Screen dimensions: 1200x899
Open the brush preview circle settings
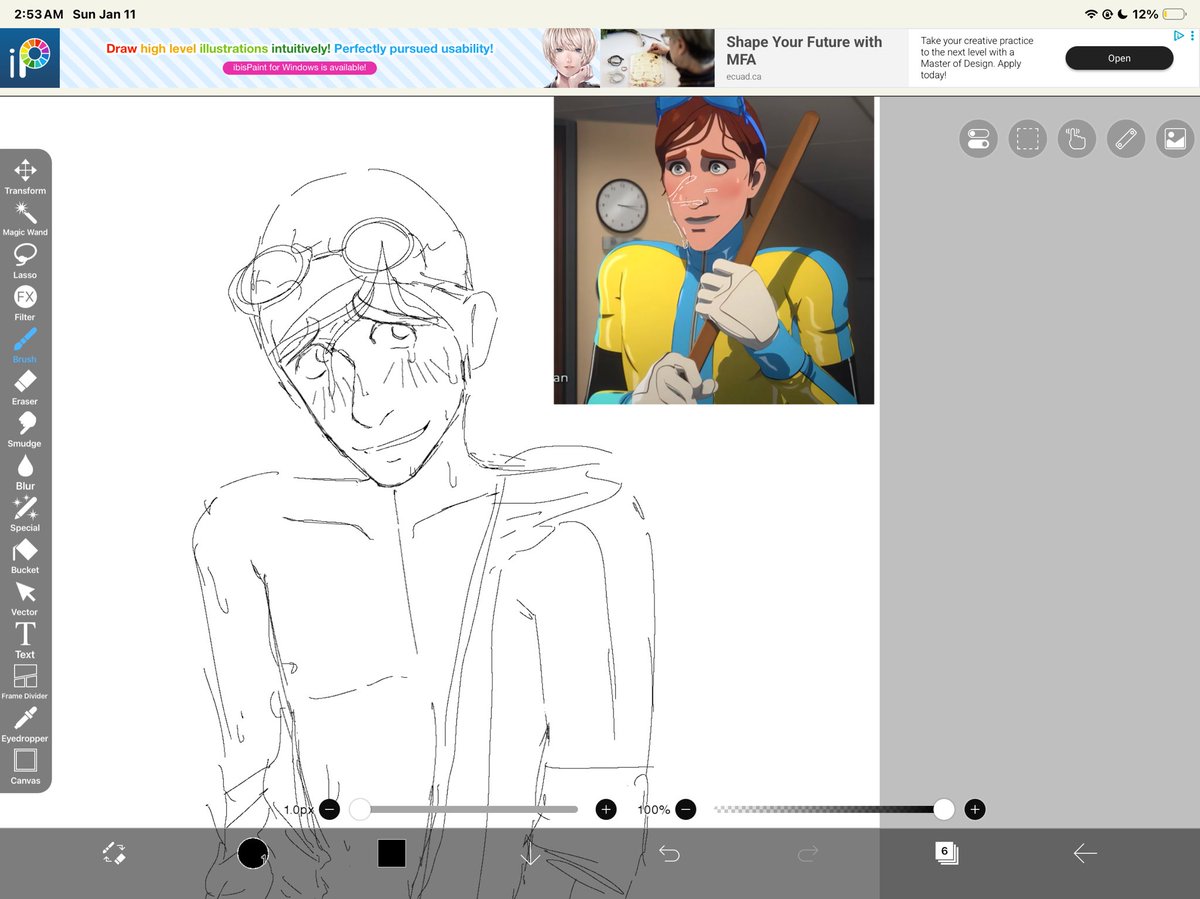(x=253, y=853)
